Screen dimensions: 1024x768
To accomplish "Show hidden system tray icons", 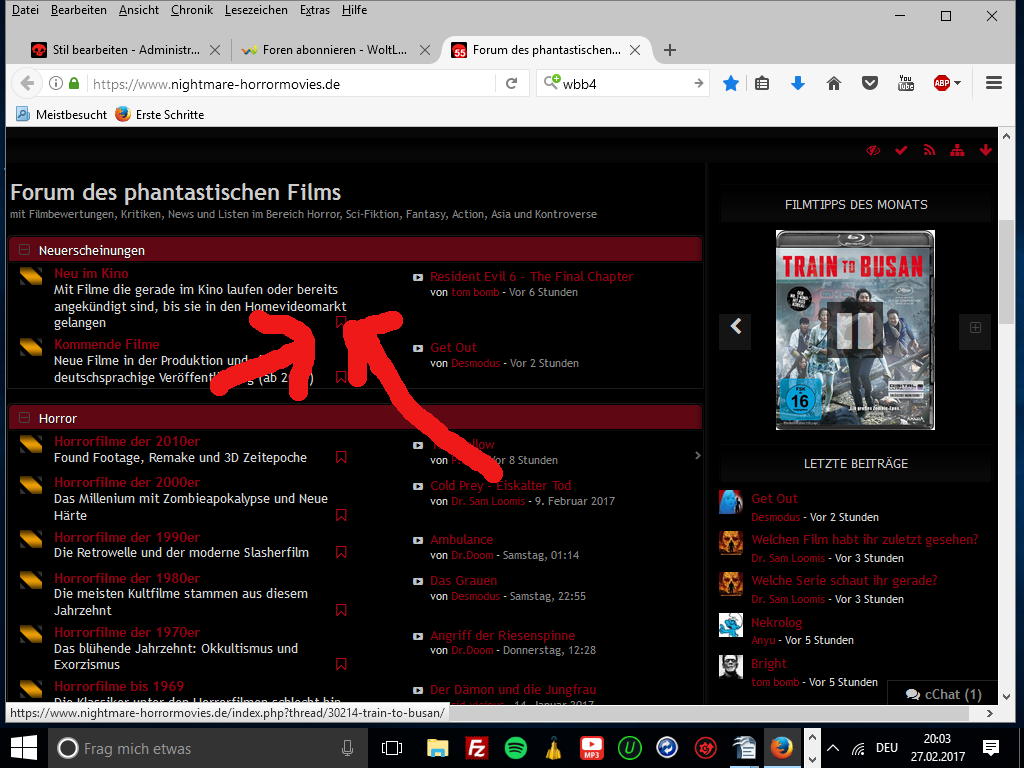I will pyautogui.click(x=833, y=748).
